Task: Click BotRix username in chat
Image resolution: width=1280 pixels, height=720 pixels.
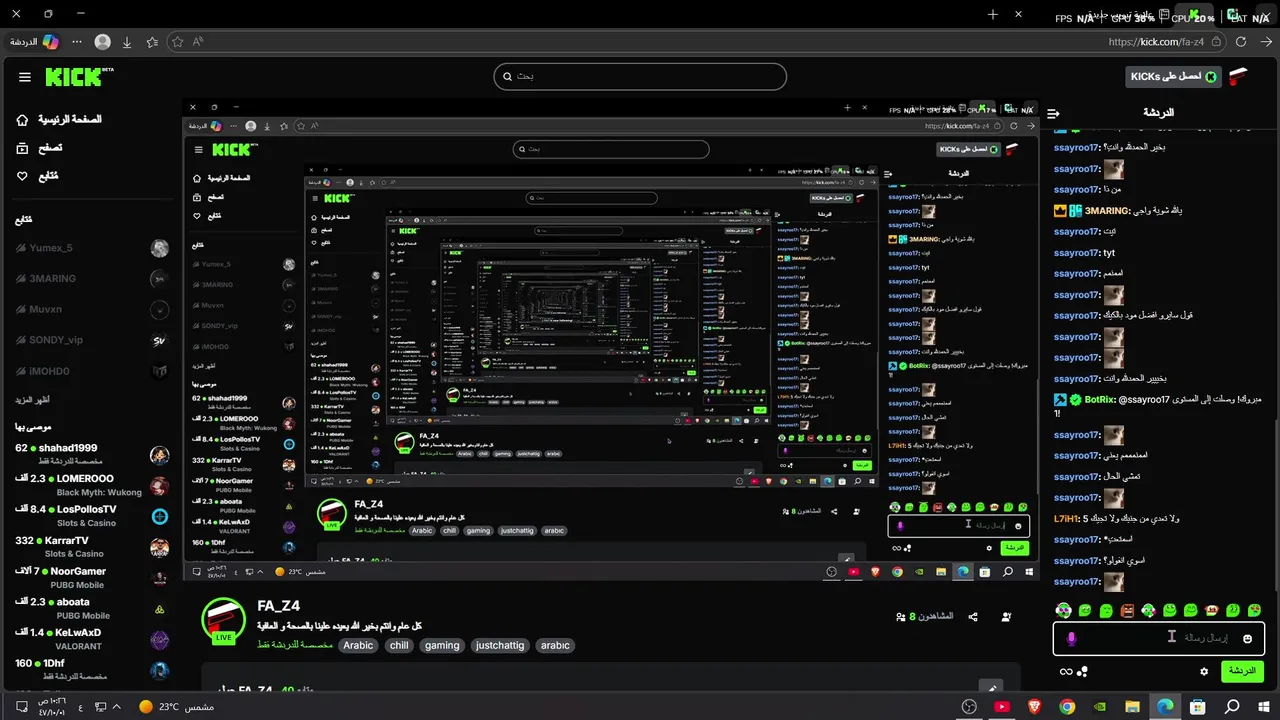Action: [x=1099, y=399]
